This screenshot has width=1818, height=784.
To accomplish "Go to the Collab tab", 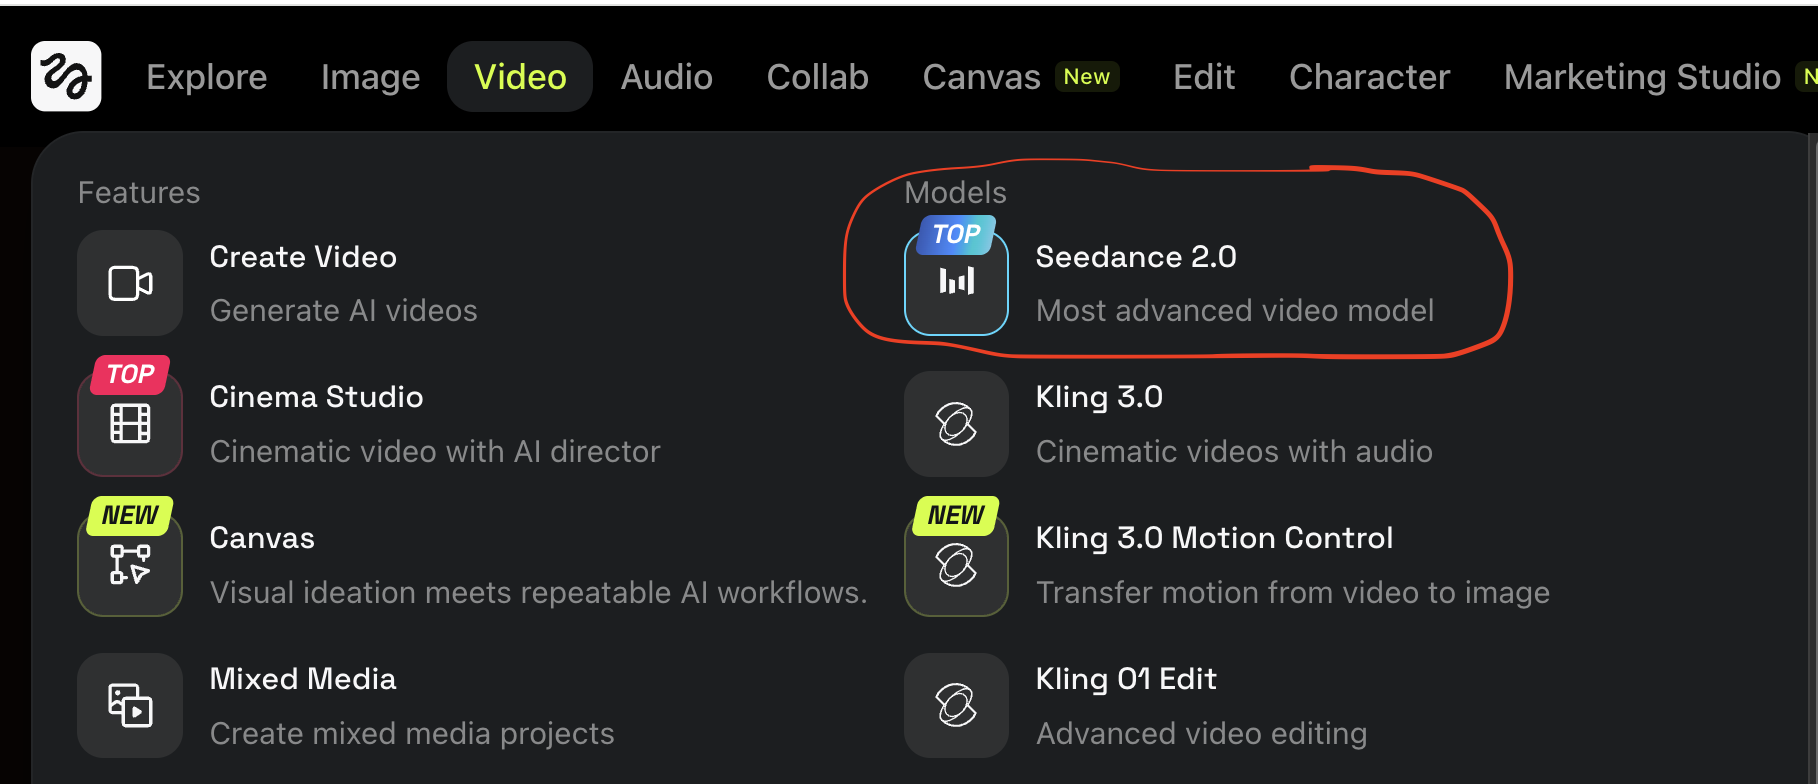I will pos(817,77).
